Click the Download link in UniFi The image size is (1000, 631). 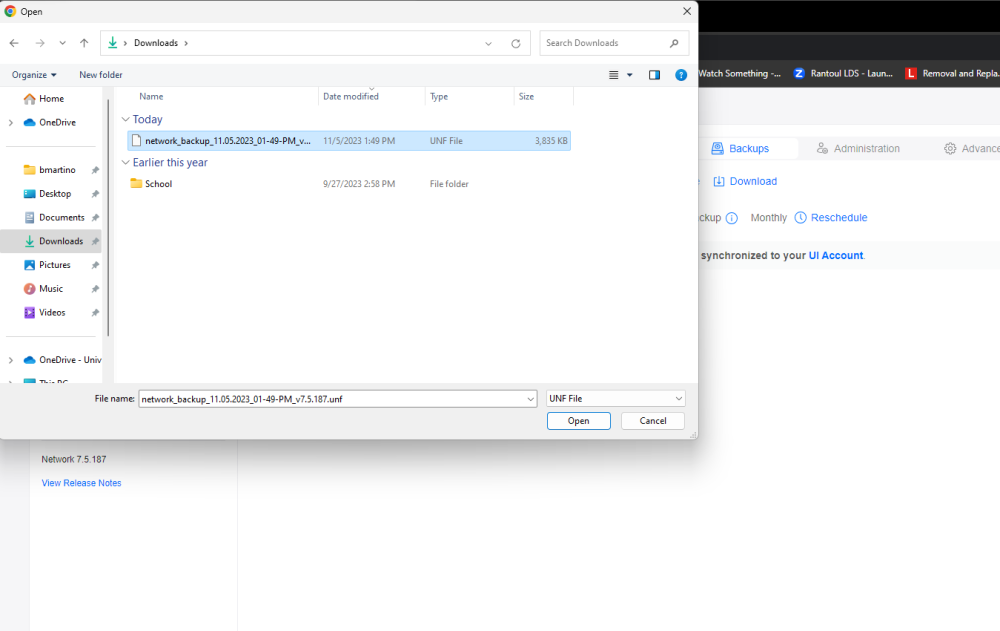point(745,181)
